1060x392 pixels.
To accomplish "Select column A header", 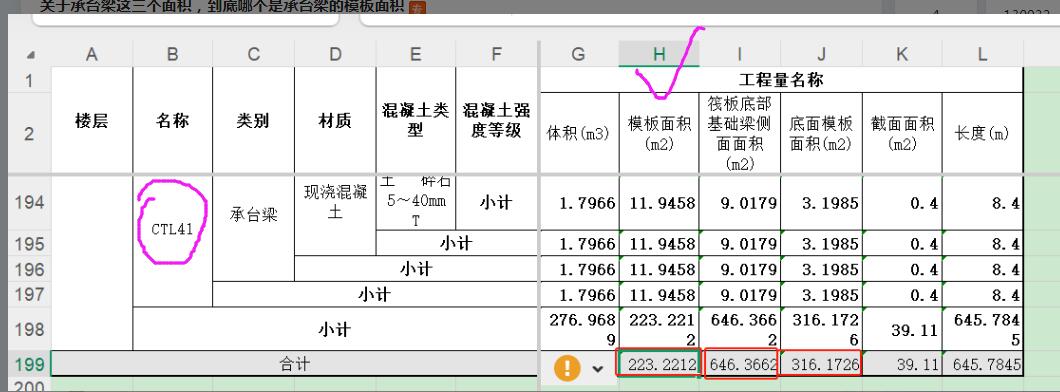I will [92, 54].
